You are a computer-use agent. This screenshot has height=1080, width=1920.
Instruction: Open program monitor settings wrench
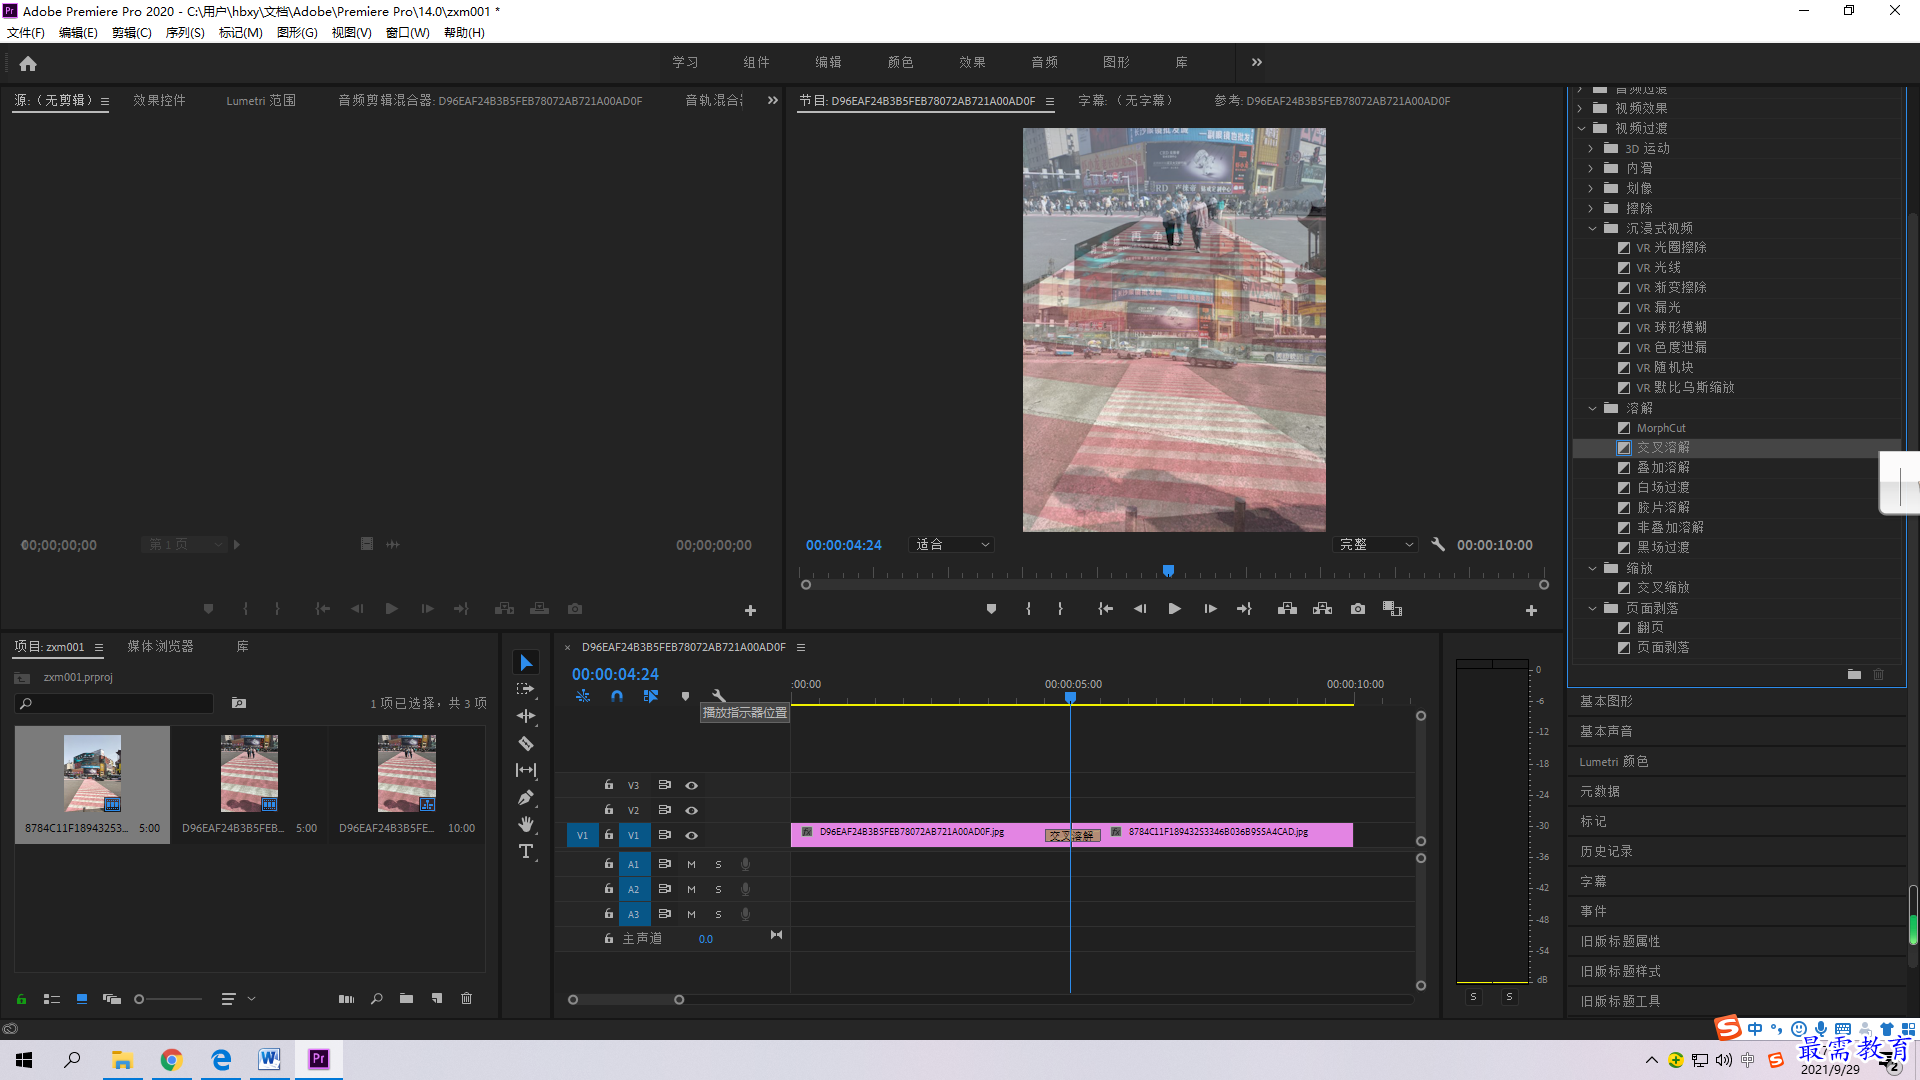1438,545
